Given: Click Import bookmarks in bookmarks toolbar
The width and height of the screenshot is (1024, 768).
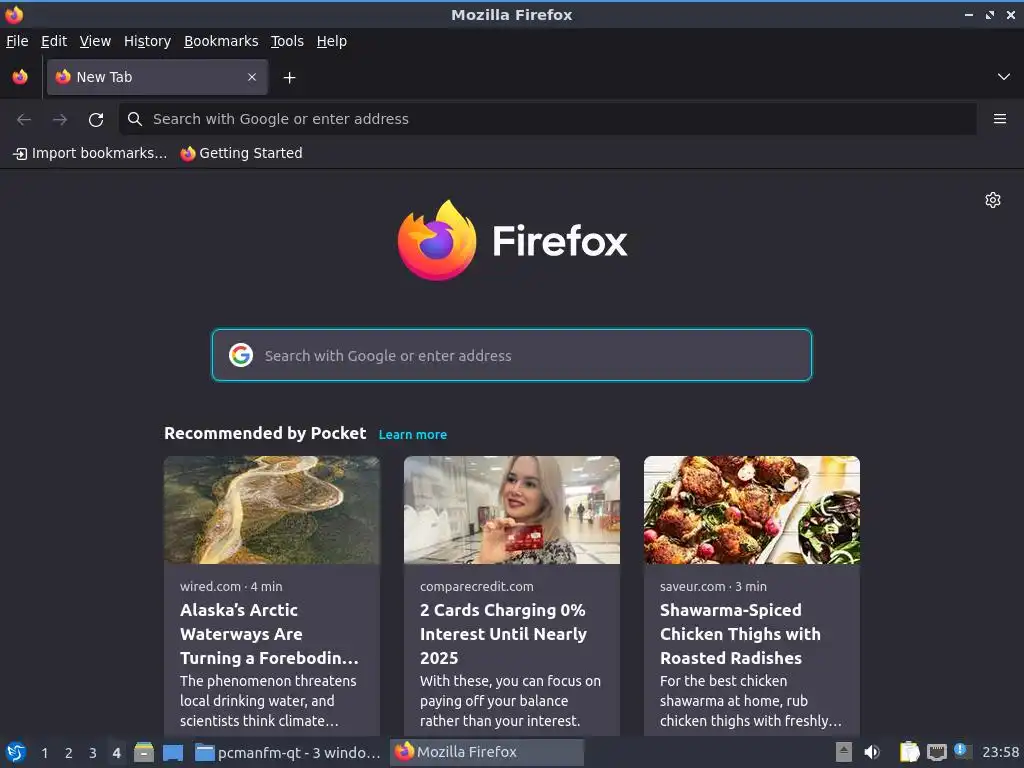Looking at the screenshot, I should click(90, 153).
